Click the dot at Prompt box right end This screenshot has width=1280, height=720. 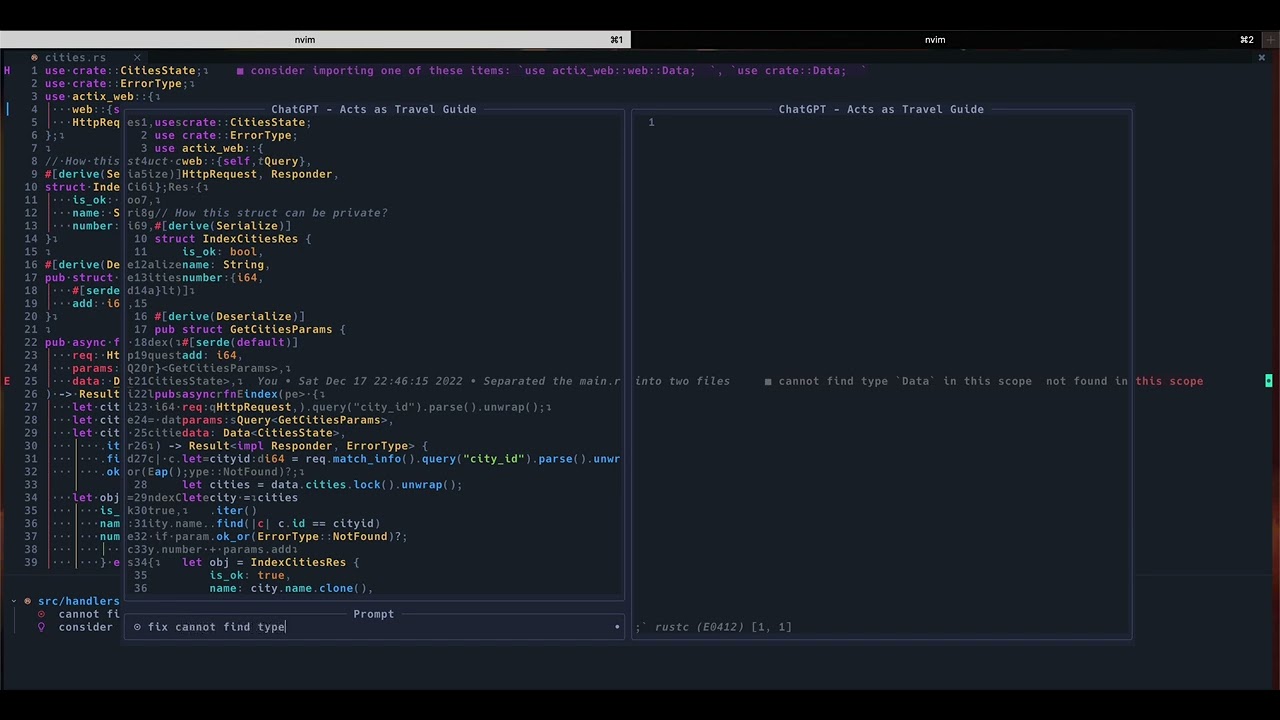coord(617,627)
